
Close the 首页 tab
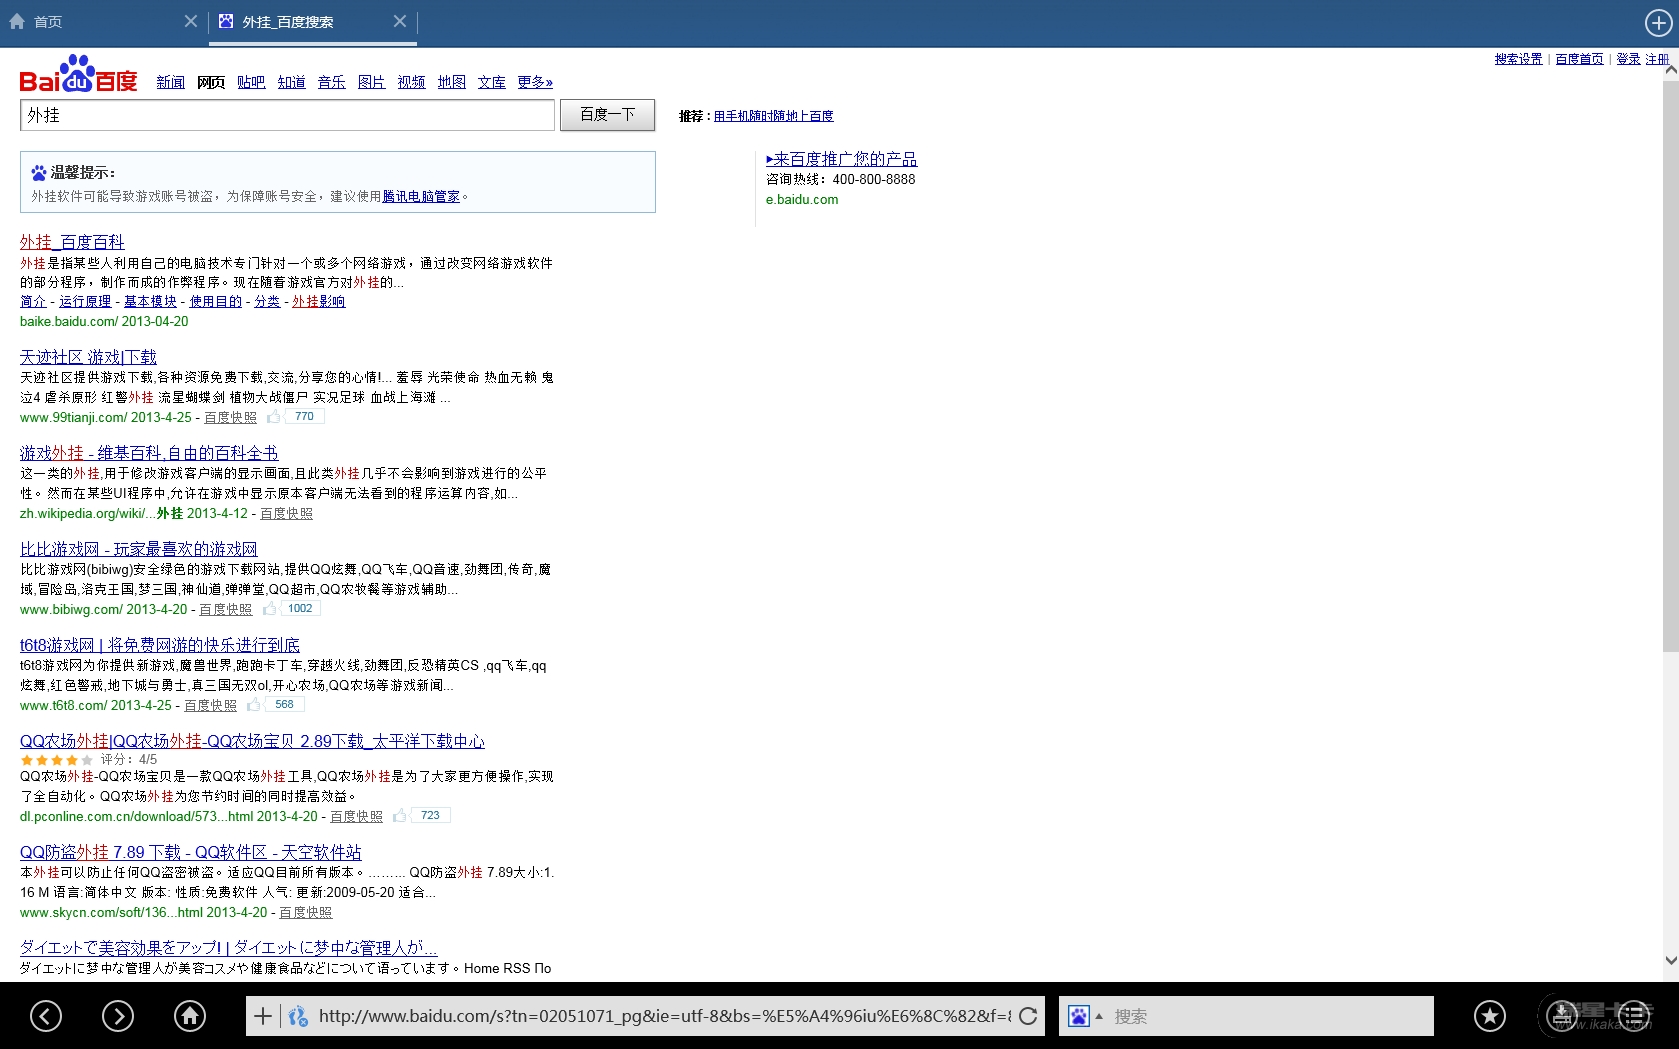[x=191, y=21]
